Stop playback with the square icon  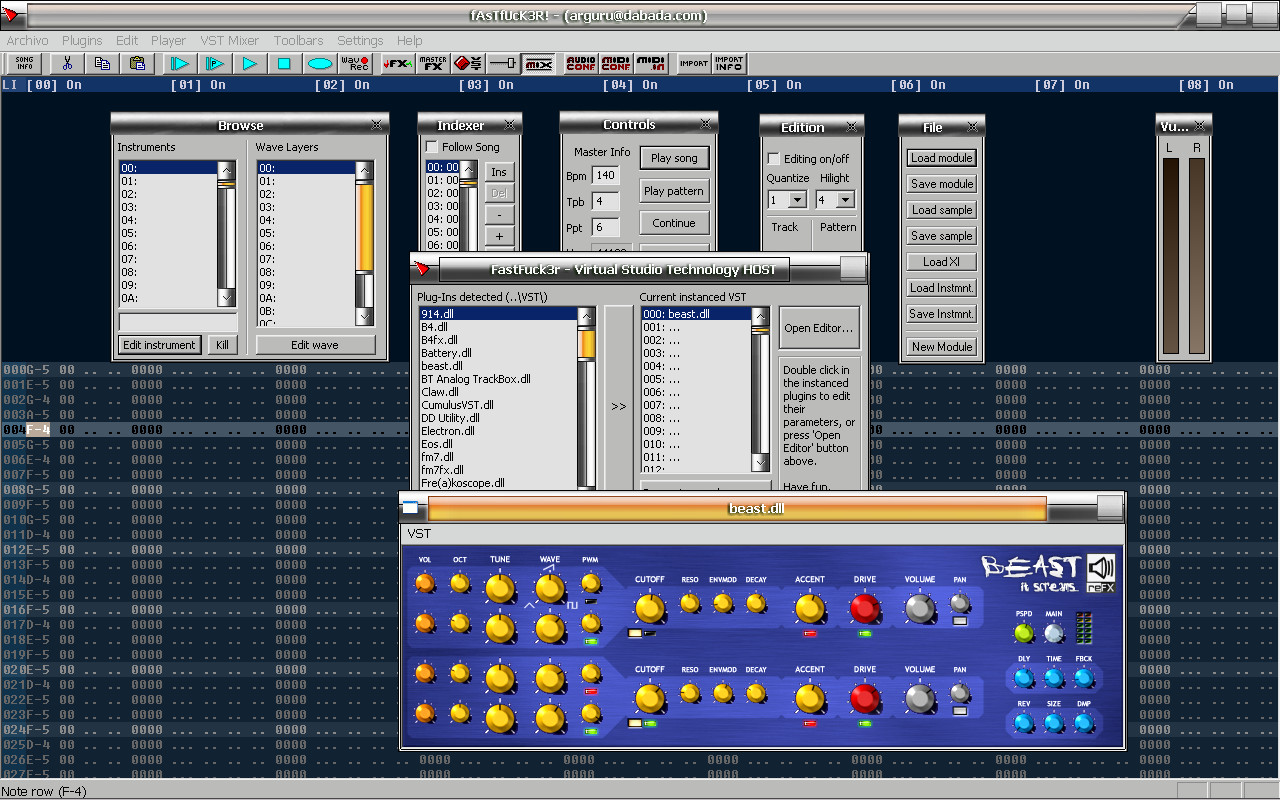tap(284, 63)
